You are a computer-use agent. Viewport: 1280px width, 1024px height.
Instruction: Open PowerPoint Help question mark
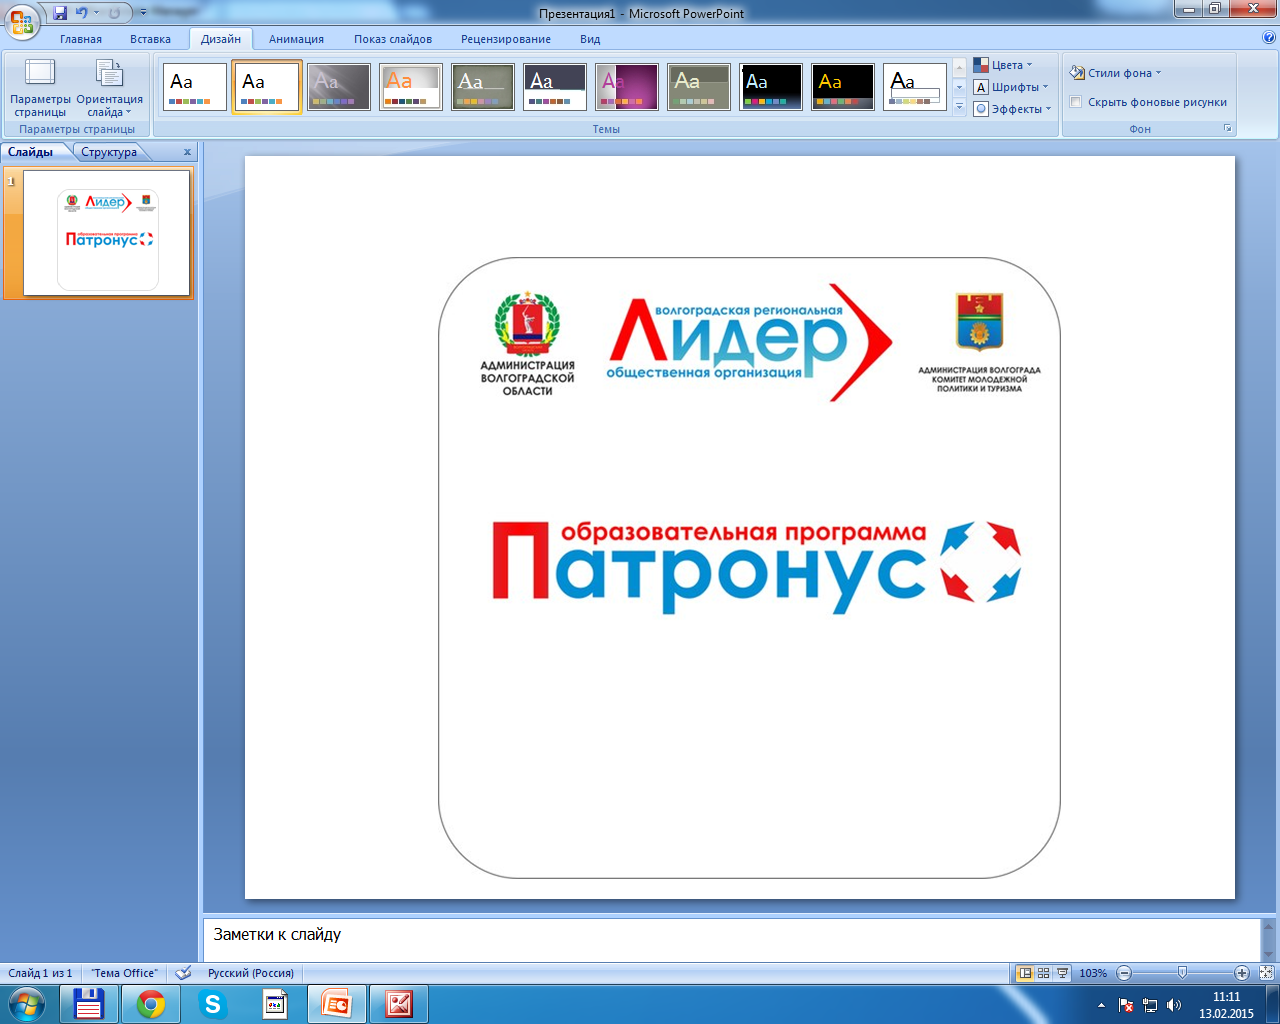coord(1269,38)
